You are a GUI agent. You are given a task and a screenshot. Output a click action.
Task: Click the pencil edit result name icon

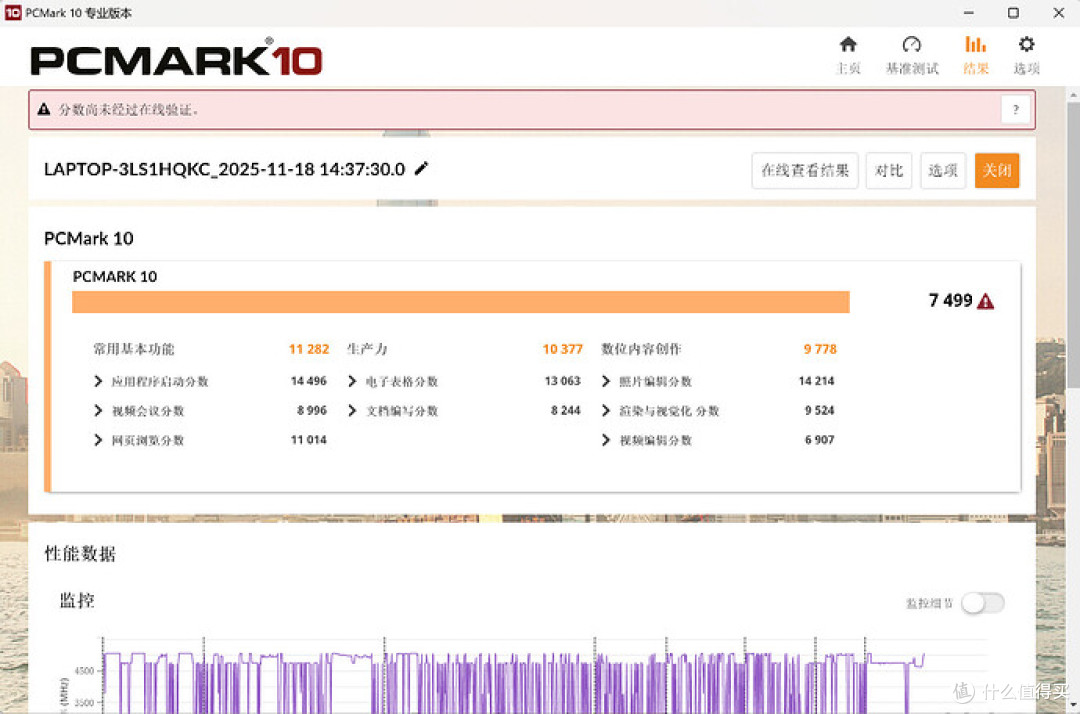click(421, 169)
